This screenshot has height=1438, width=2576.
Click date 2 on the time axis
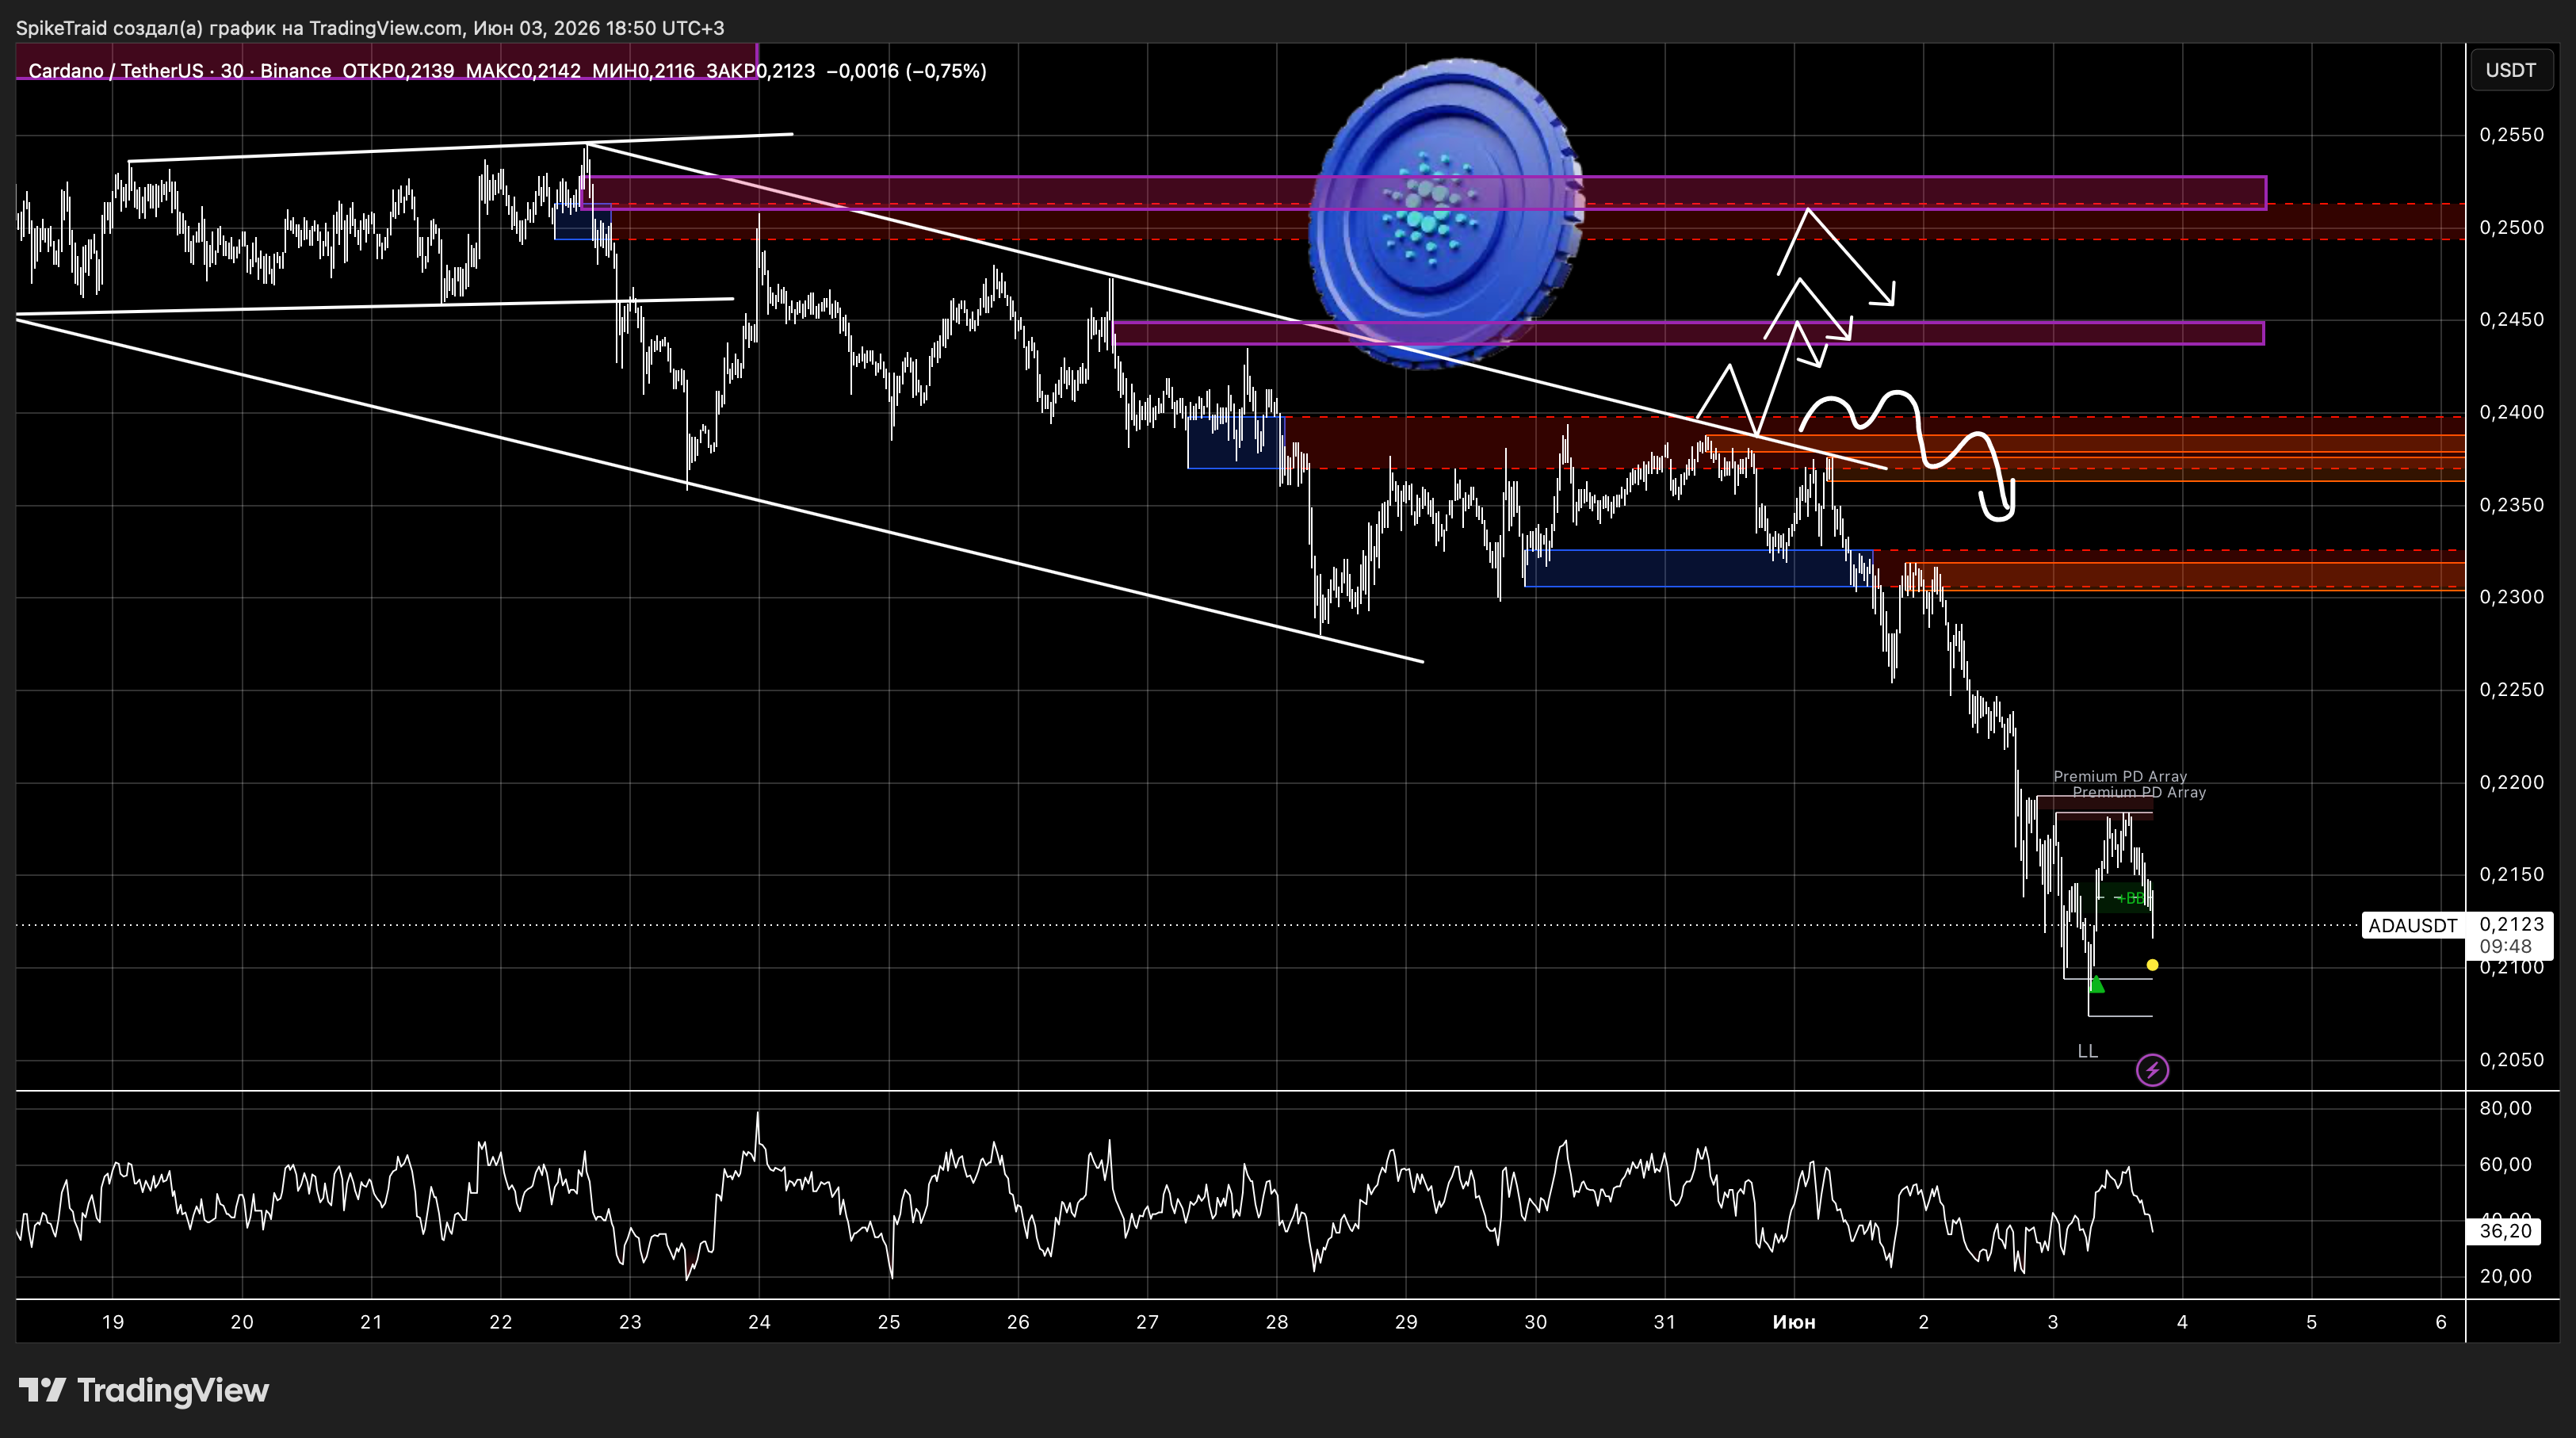point(1923,1322)
